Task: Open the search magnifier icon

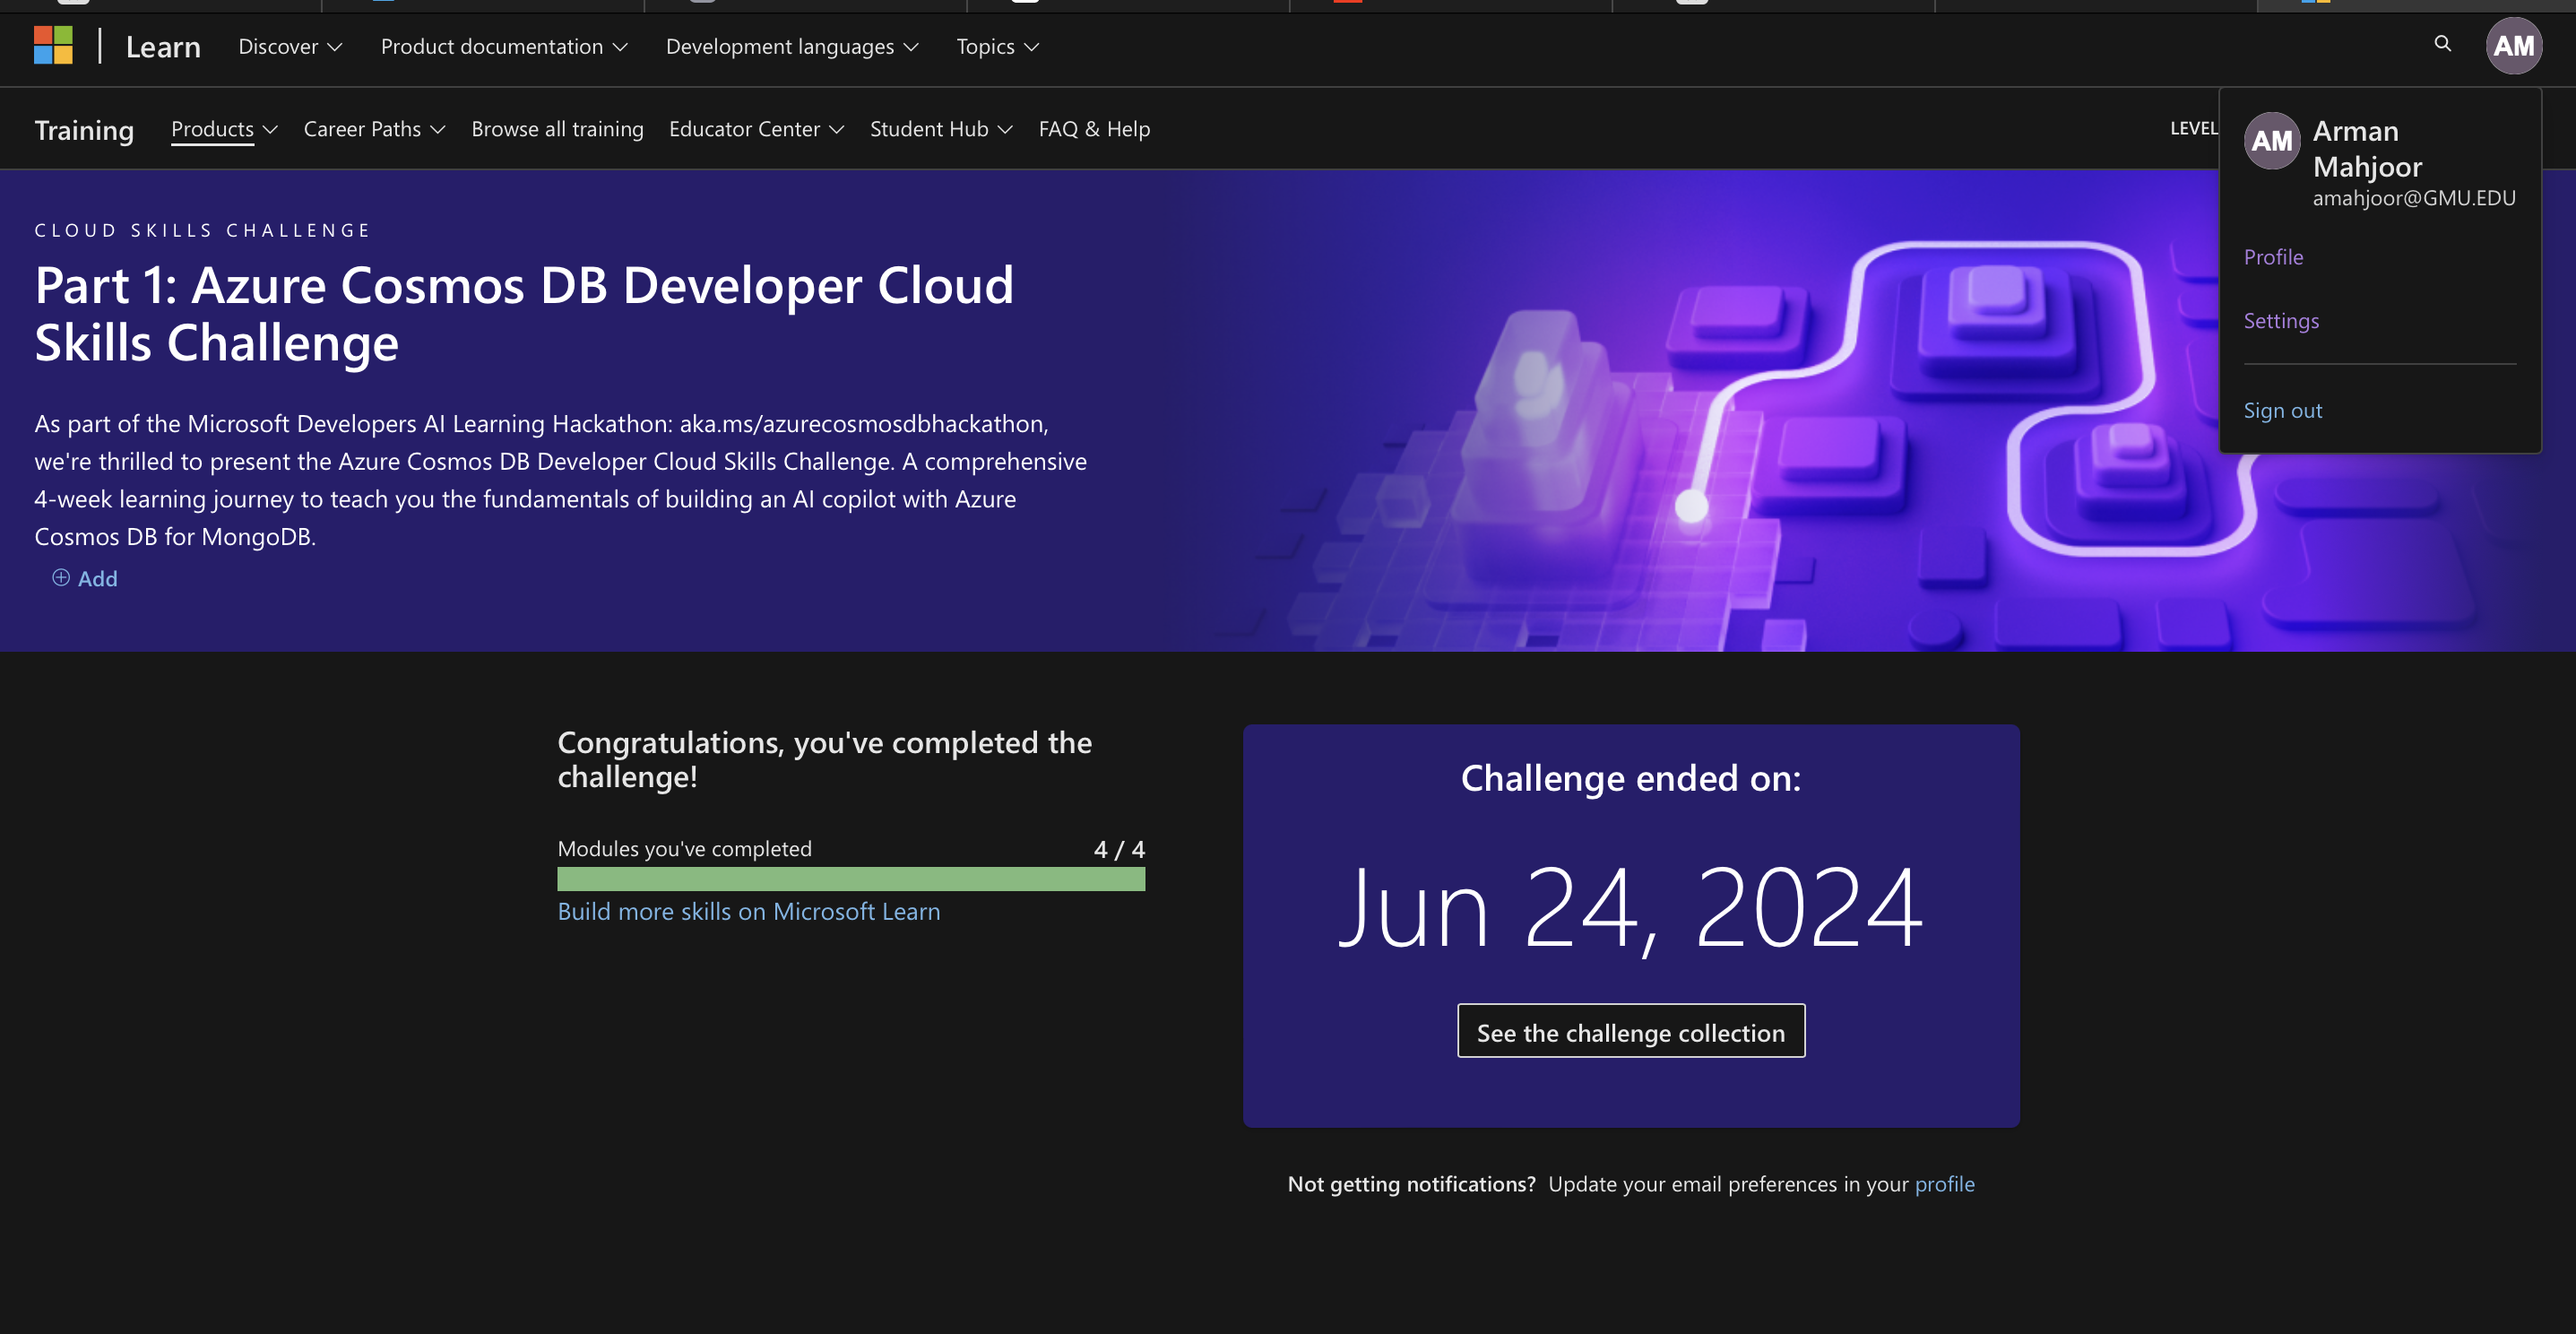Action: pyautogui.click(x=2442, y=44)
